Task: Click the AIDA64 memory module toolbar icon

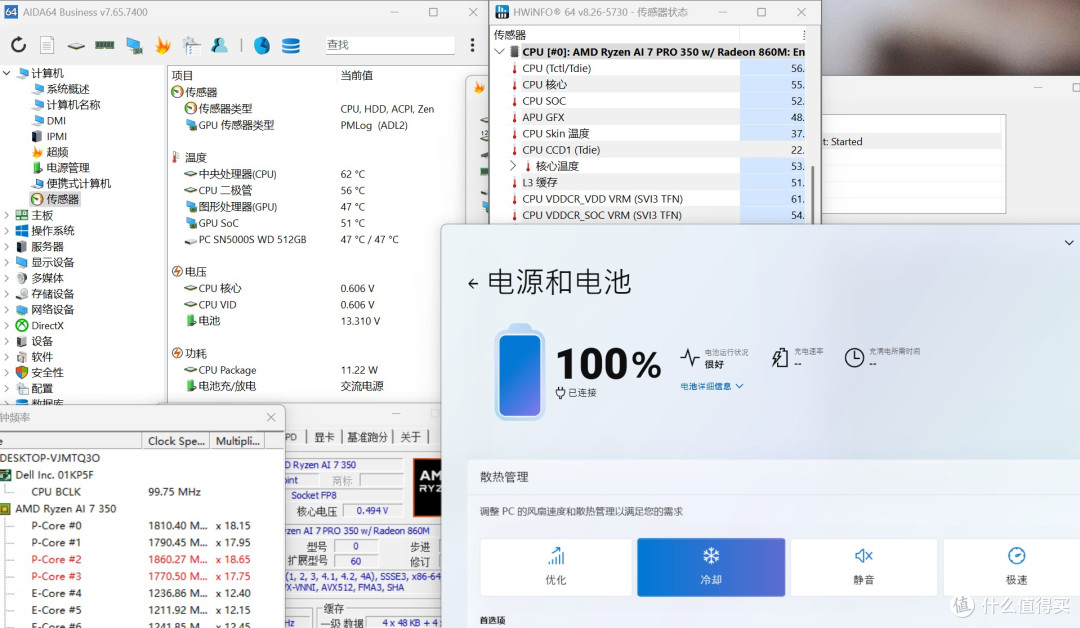Action: [x=105, y=45]
